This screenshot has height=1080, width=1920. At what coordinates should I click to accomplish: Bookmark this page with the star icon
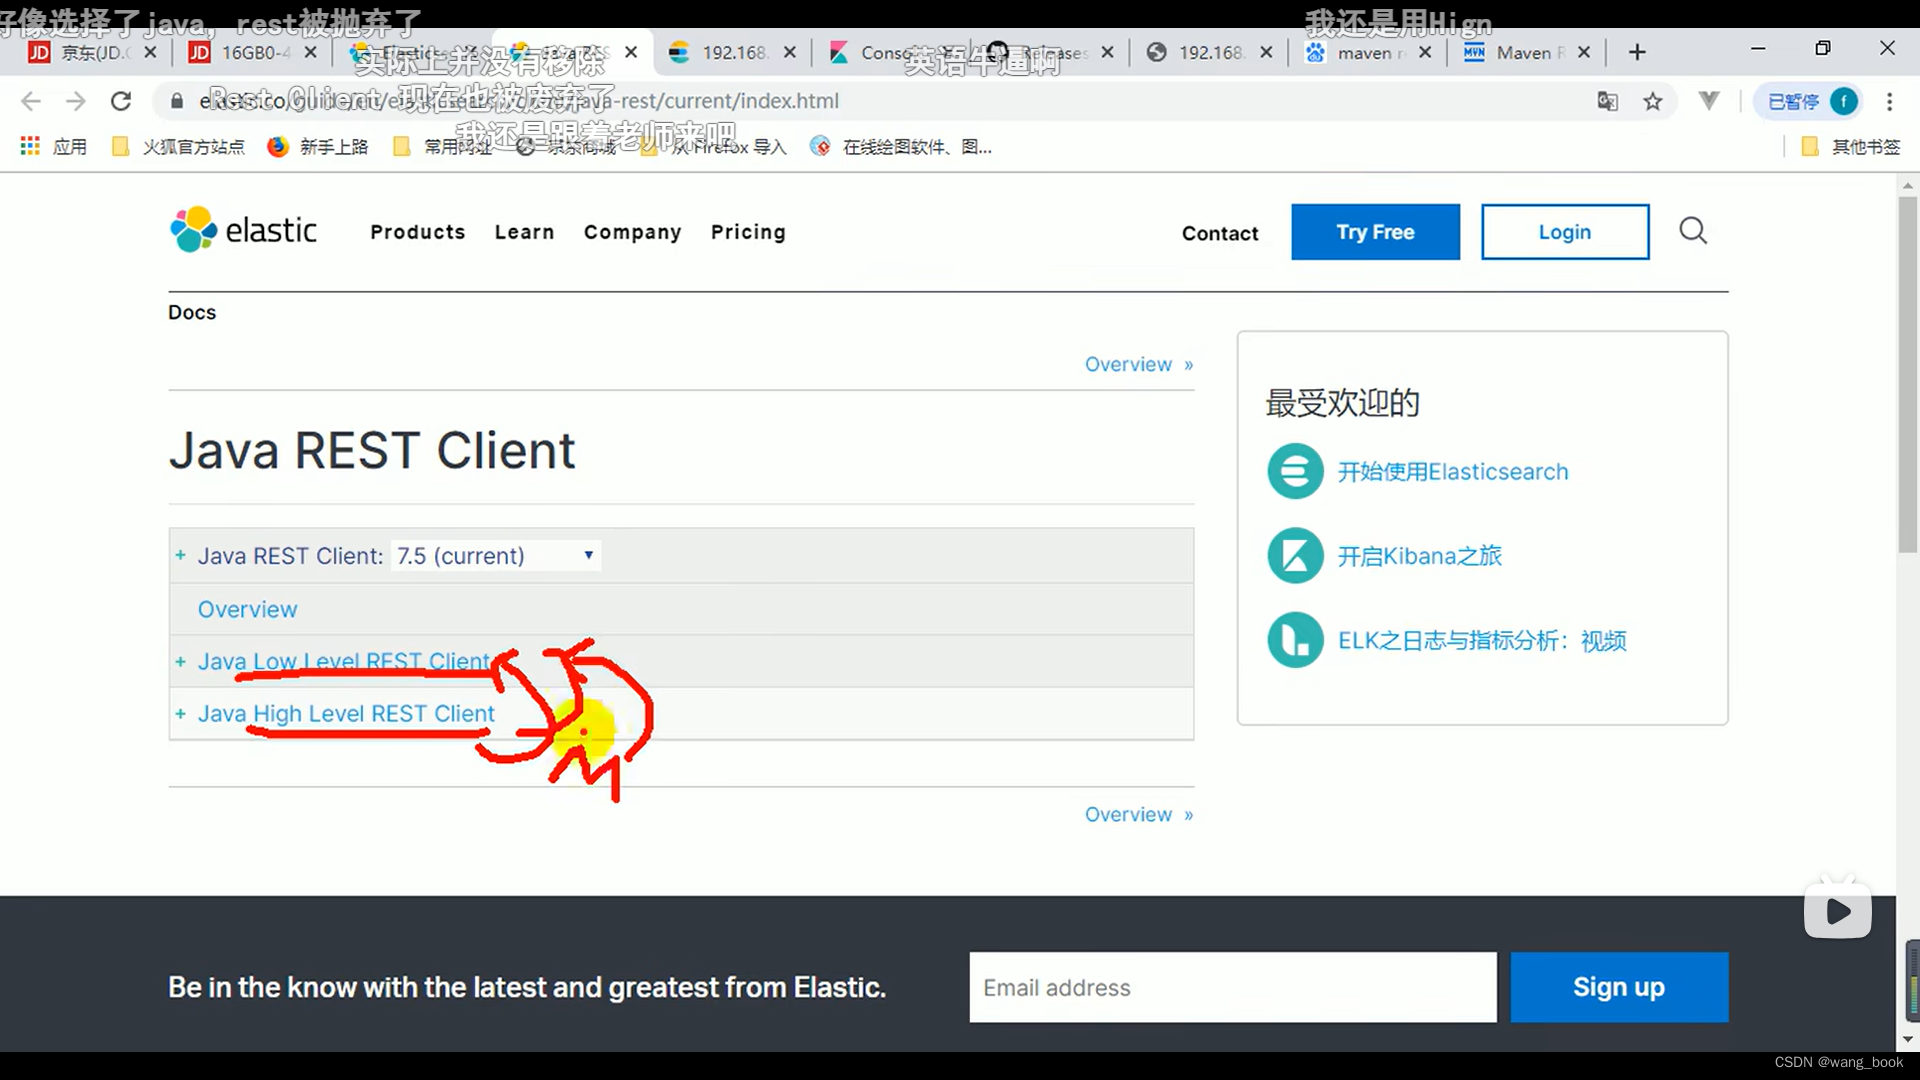(1653, 101)
